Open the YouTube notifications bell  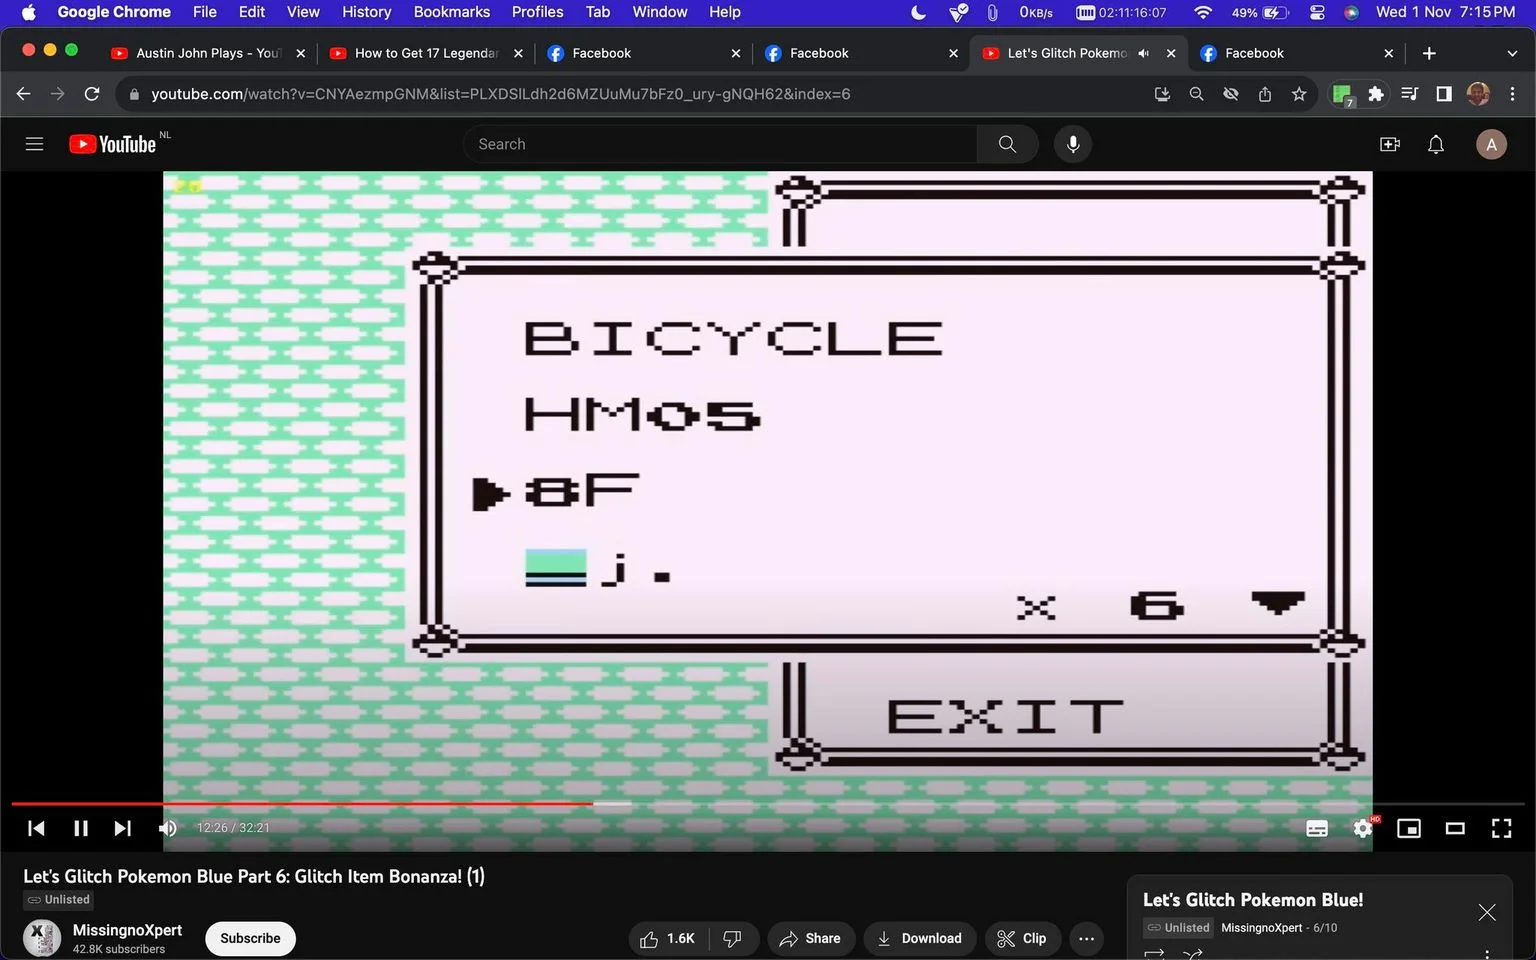1436,144
